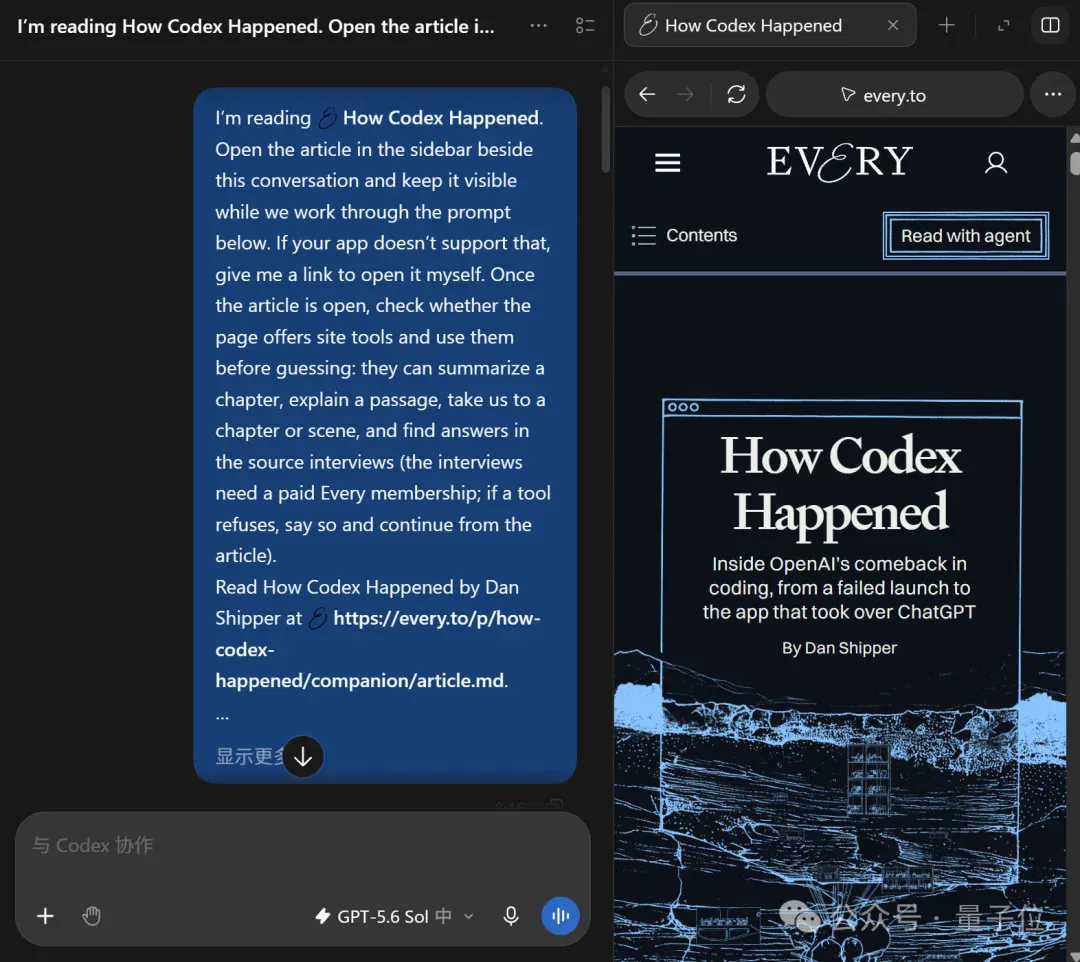Open the every.to article.md link in message

coord(377,649)
